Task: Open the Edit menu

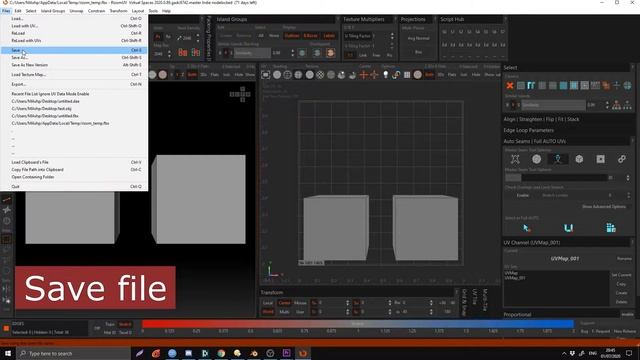Action: pos(18,11)
